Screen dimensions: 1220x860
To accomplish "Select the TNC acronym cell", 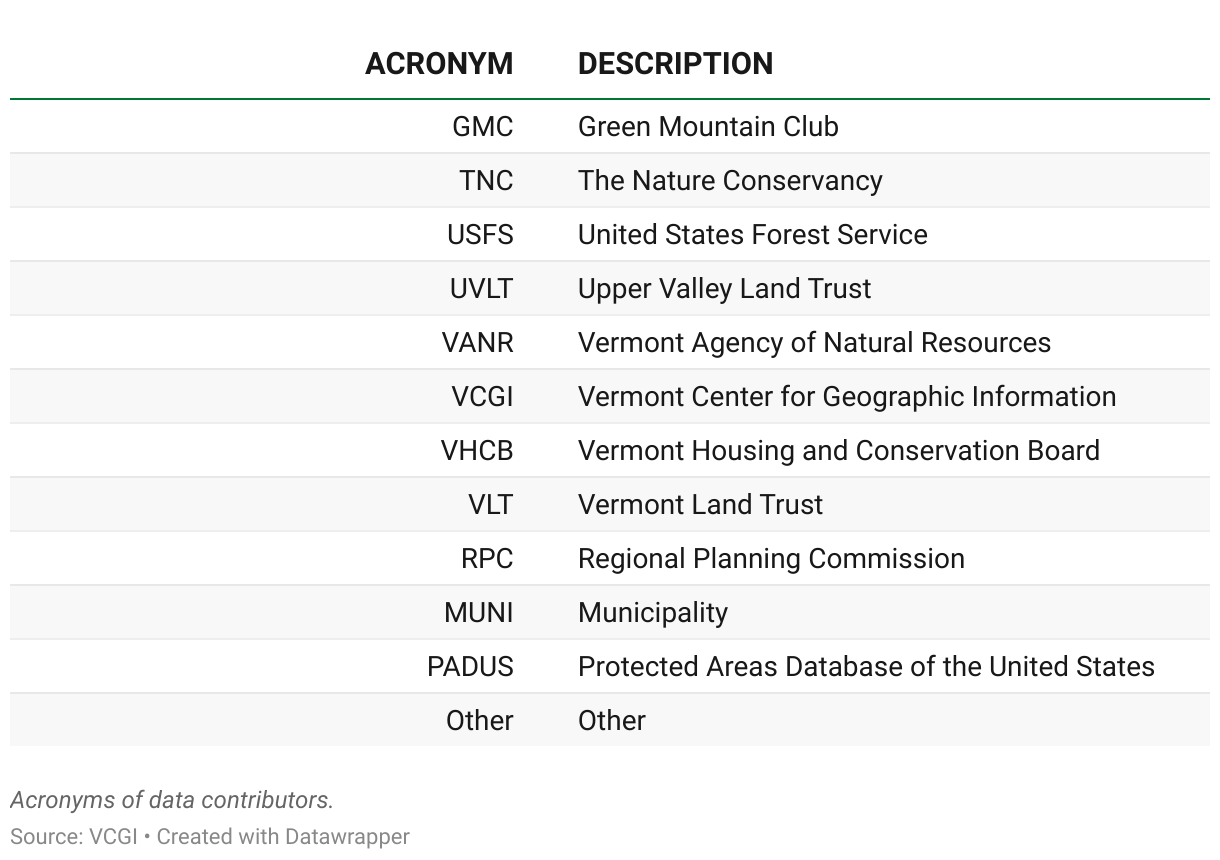I will click(486, 181).
